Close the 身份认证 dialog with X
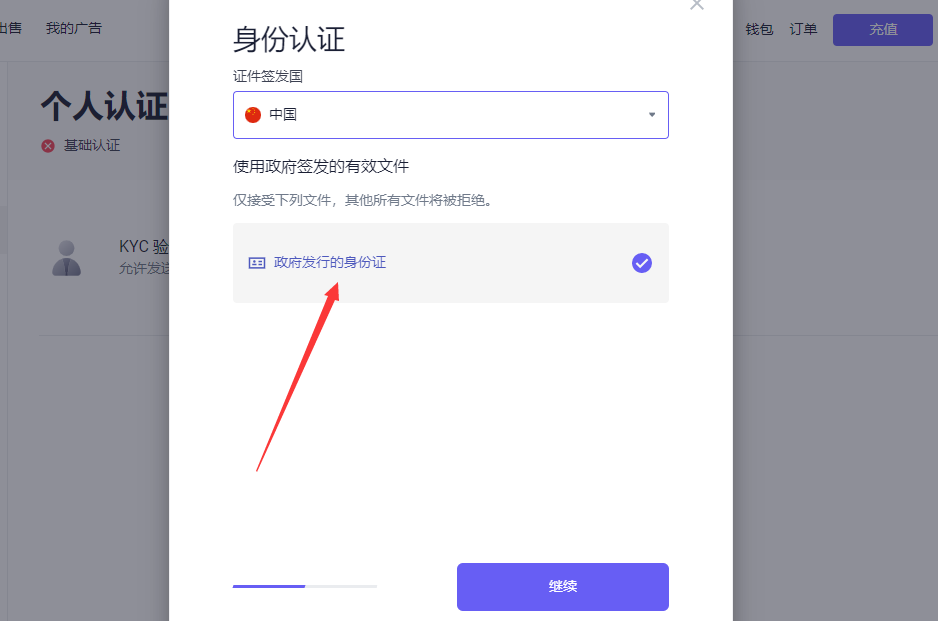Viewport: 938px width, 621px height. point(696,5)
